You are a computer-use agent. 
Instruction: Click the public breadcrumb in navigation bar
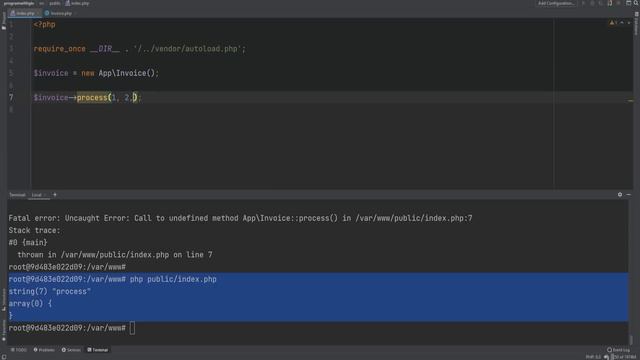[55, 3]
